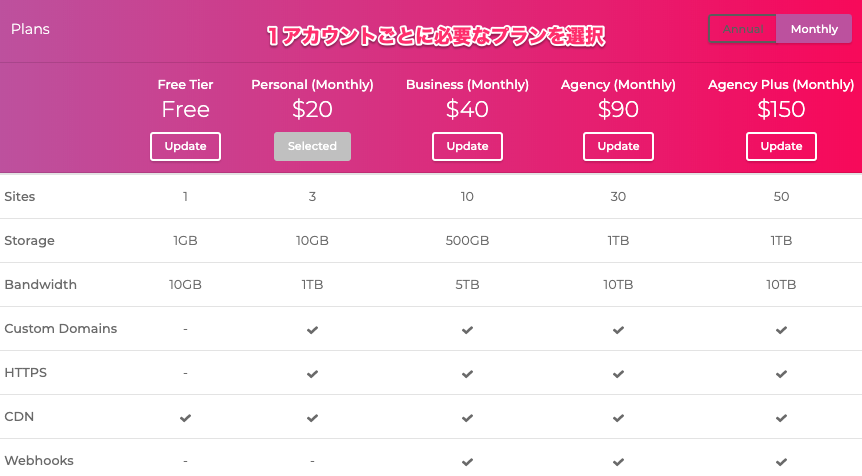Click the 500GB storage value for Business
Viewport: 862px width, 476px height.
(467, 241)
